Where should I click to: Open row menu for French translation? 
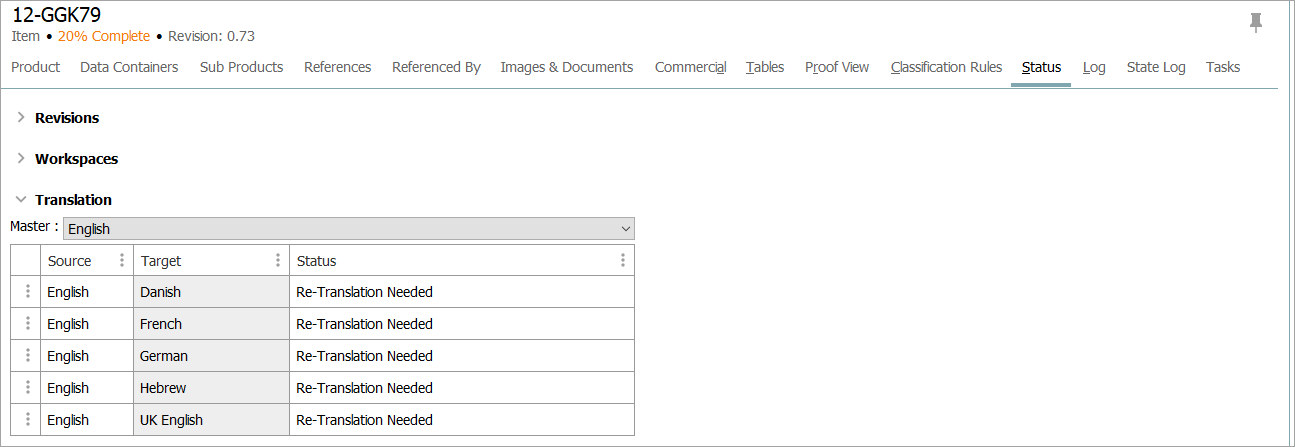point(27,324)
